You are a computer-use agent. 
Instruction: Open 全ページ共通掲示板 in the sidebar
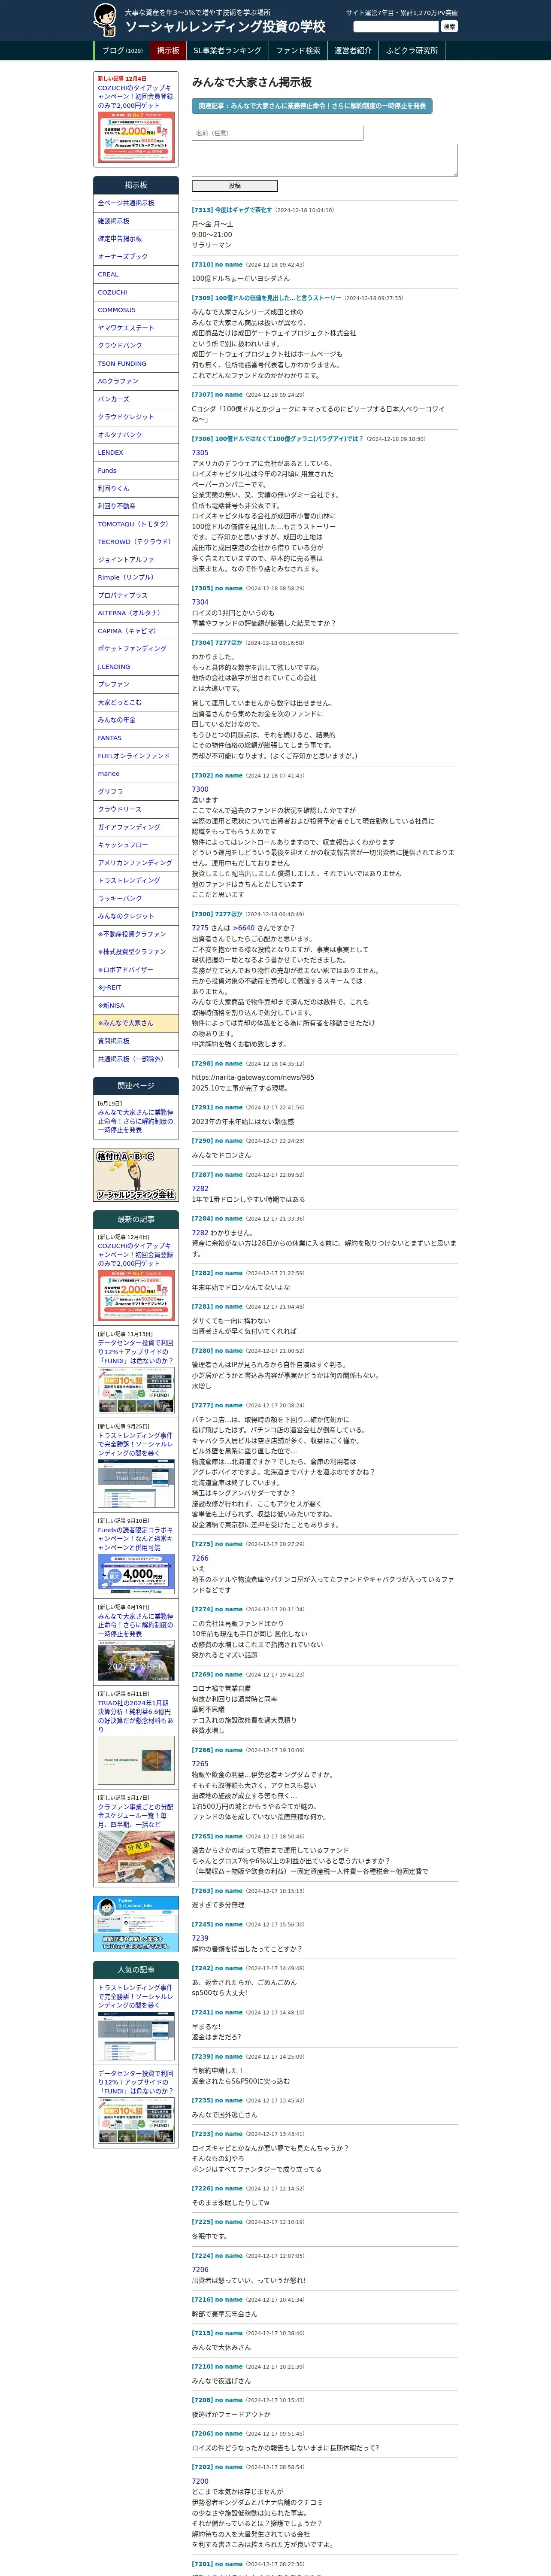(x=136, y=203)
